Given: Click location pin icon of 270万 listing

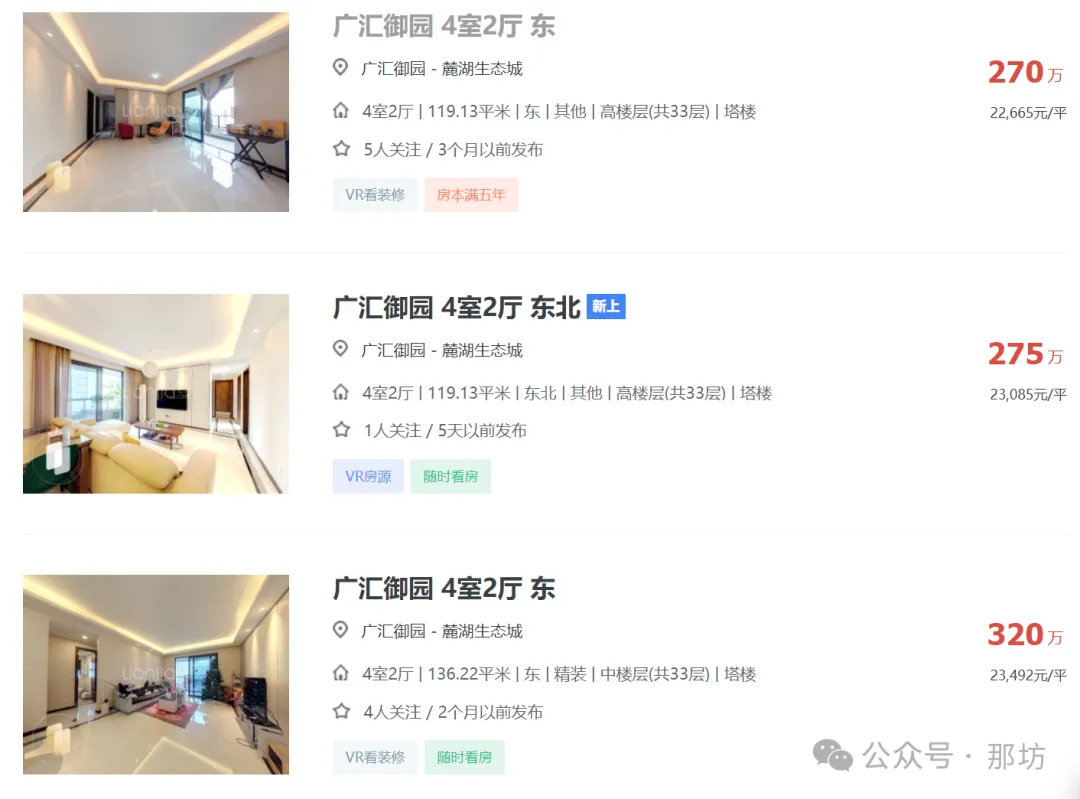Looking at the screenshot, I should 340,68.
